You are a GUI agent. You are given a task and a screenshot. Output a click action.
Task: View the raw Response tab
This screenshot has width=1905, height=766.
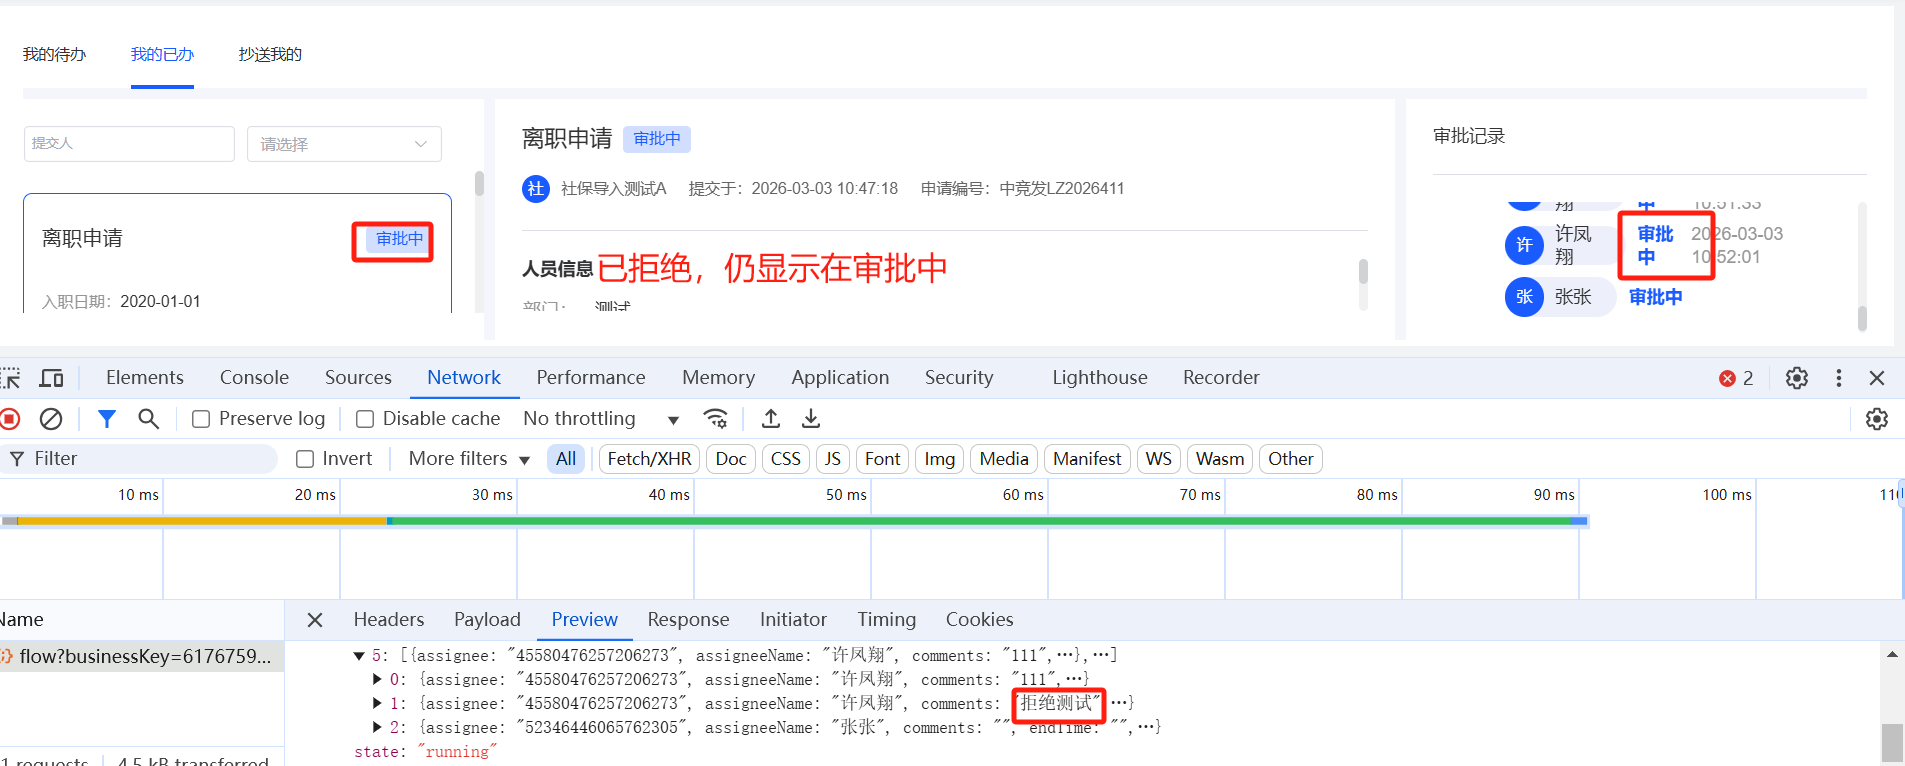[689, 620]
